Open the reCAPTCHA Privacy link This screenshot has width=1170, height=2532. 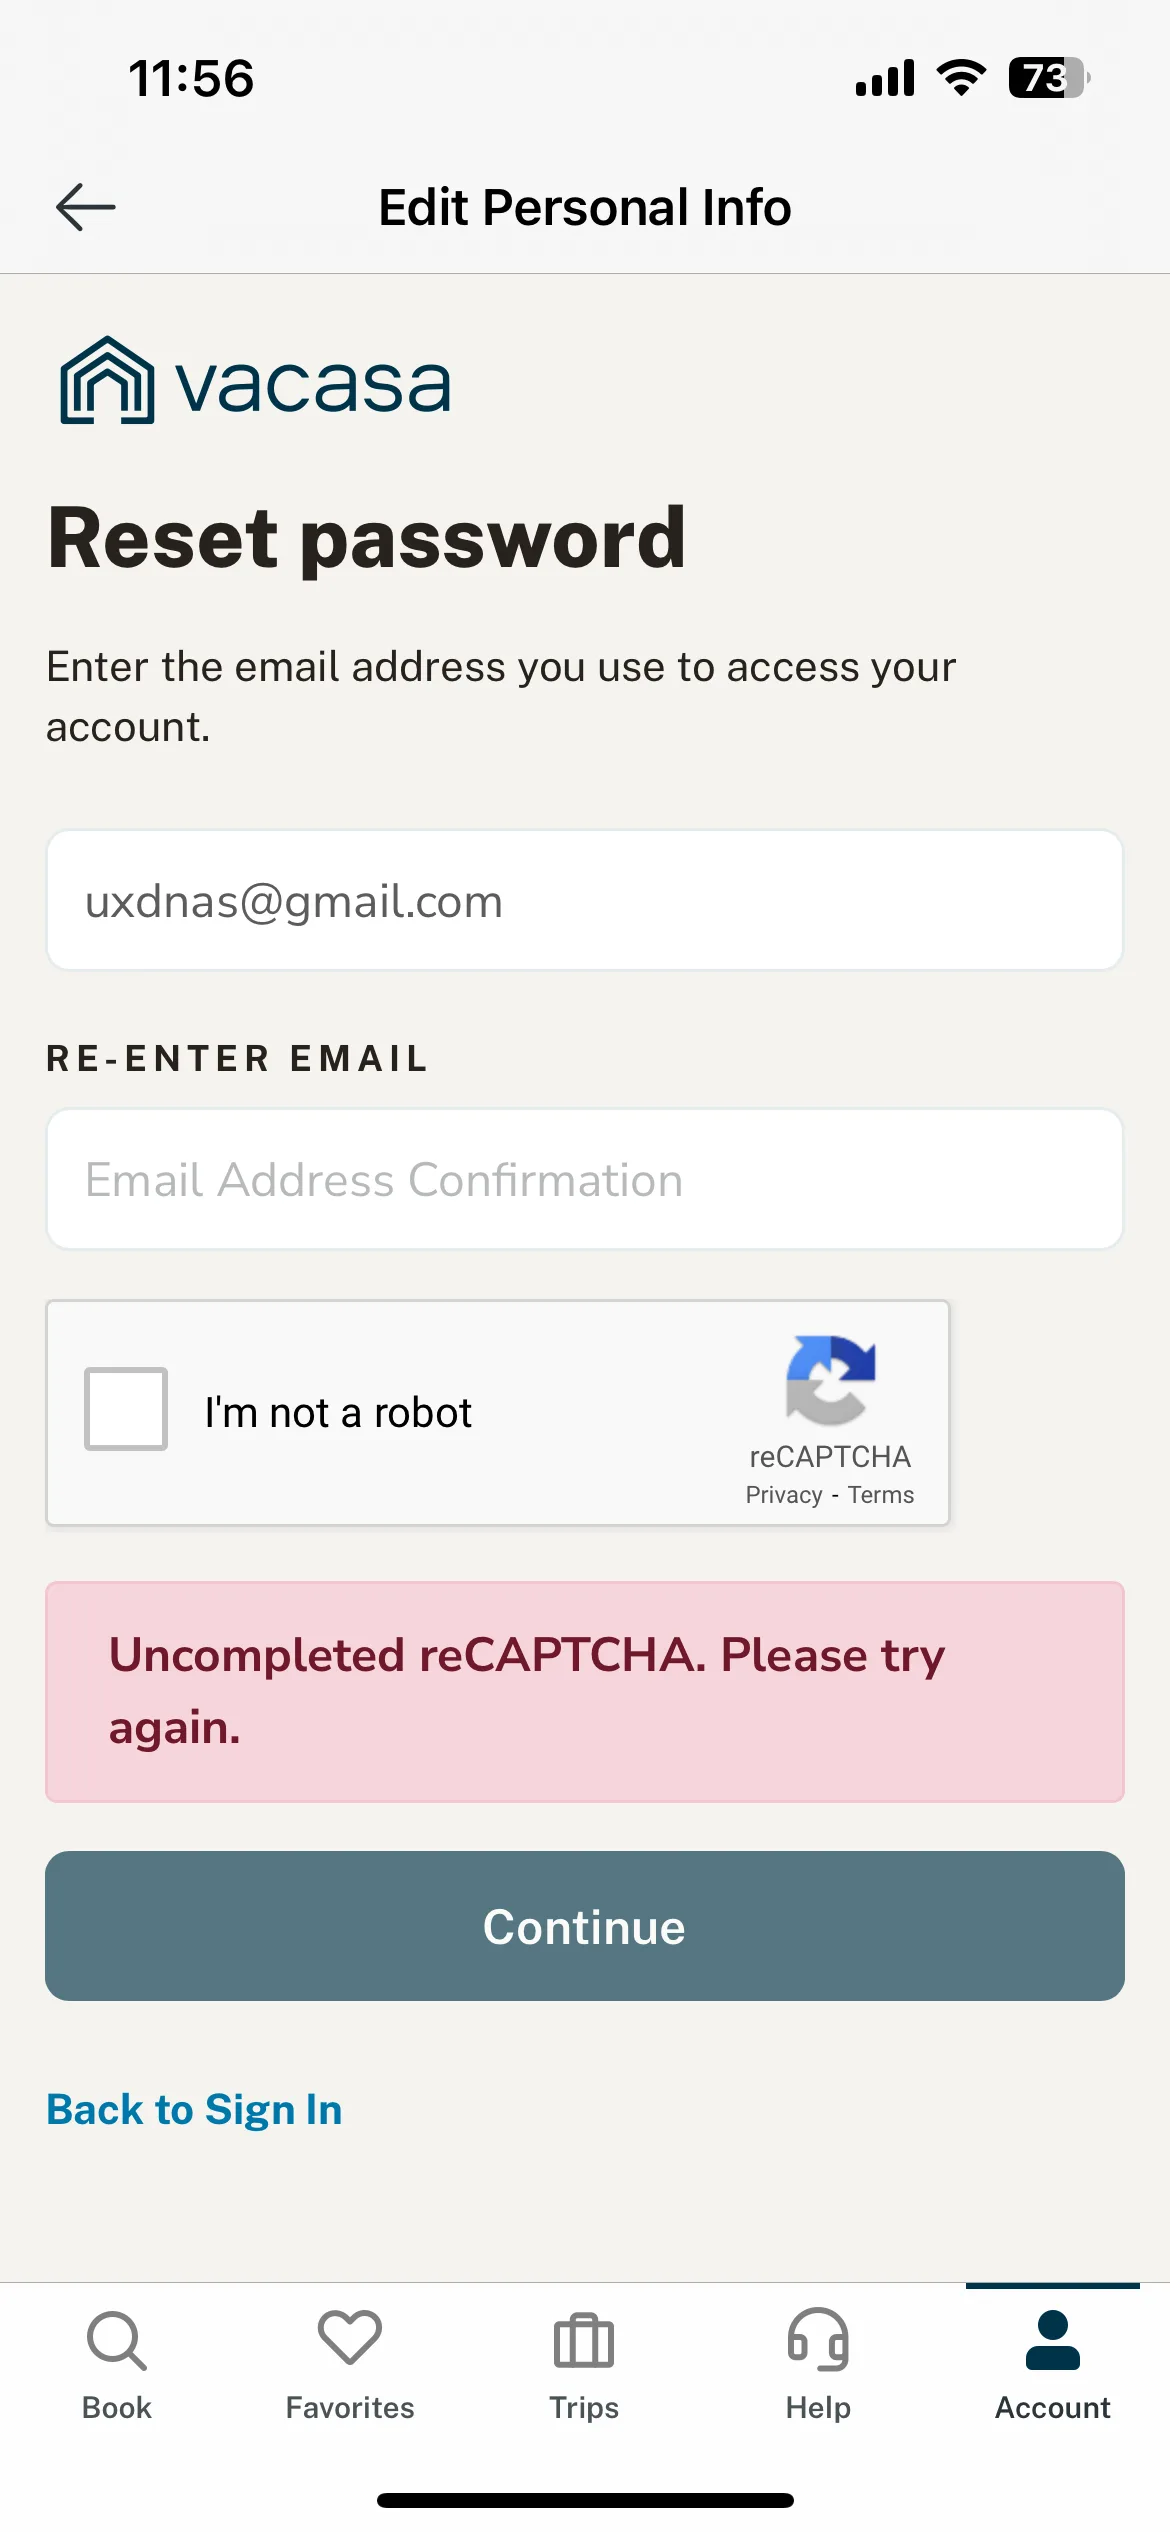coord(784,1495)
